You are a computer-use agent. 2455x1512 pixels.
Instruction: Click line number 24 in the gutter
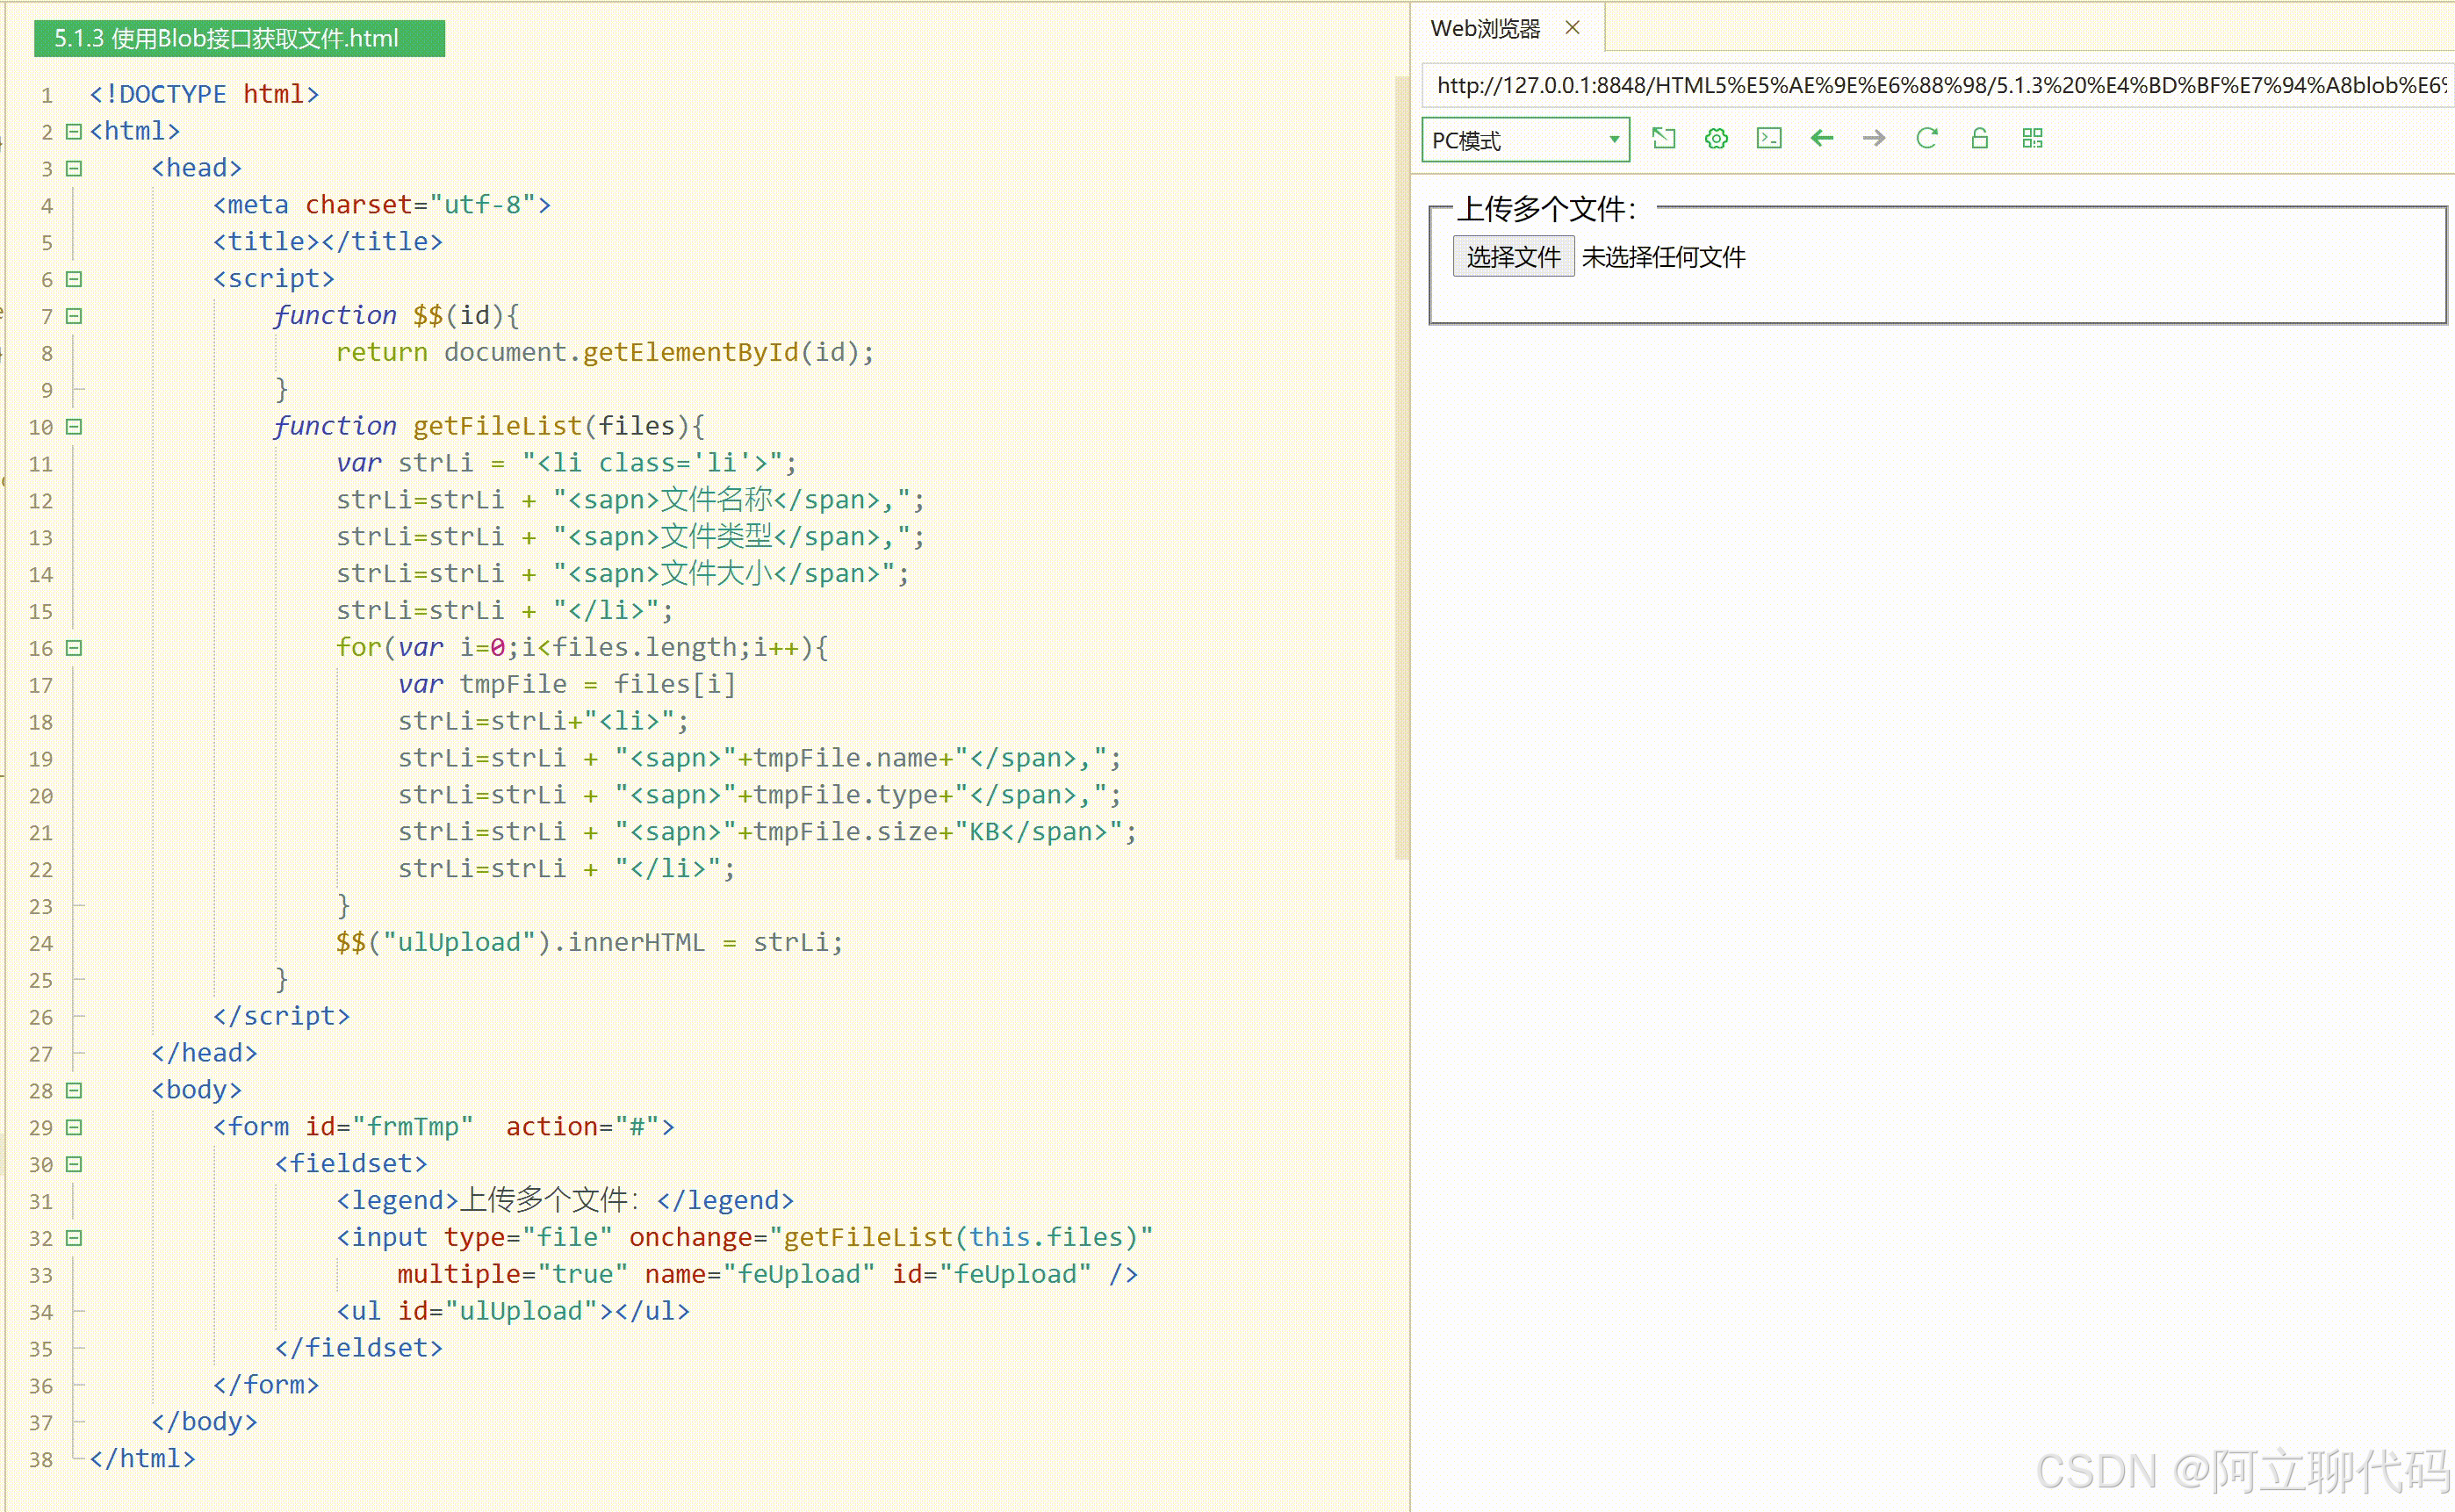coord(40,944)
